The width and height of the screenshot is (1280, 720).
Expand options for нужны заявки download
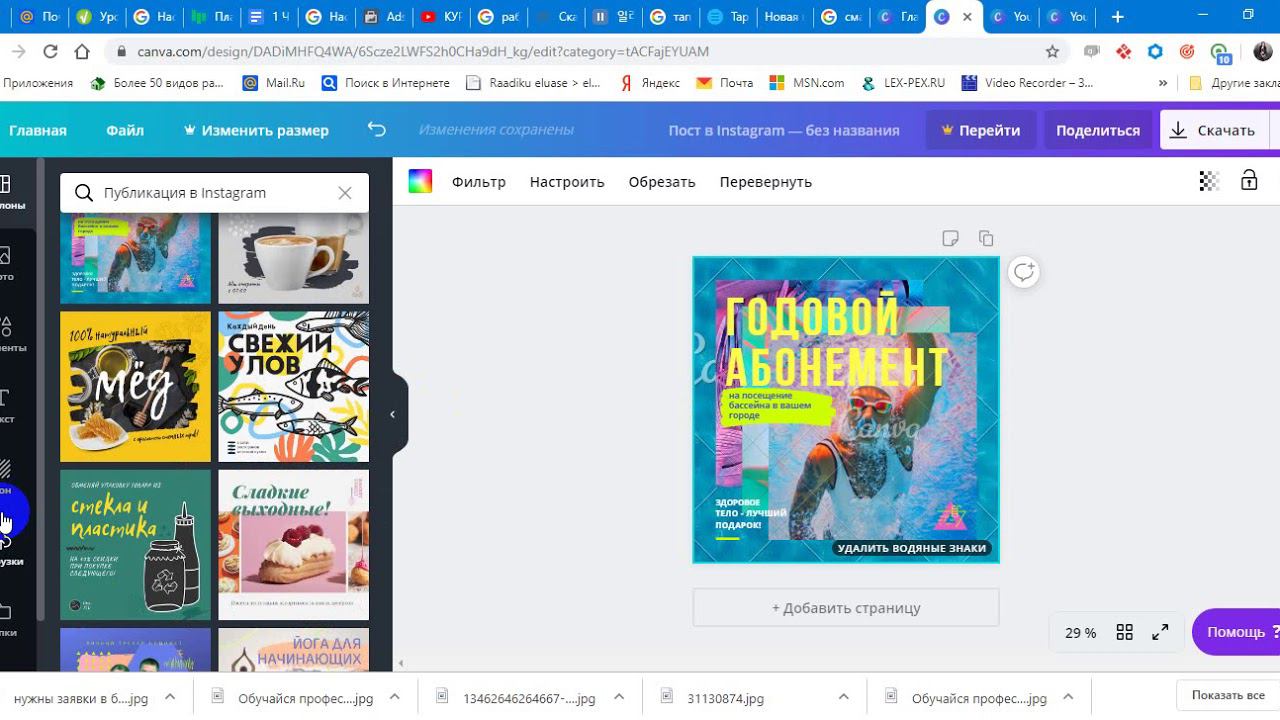[170, 697]
